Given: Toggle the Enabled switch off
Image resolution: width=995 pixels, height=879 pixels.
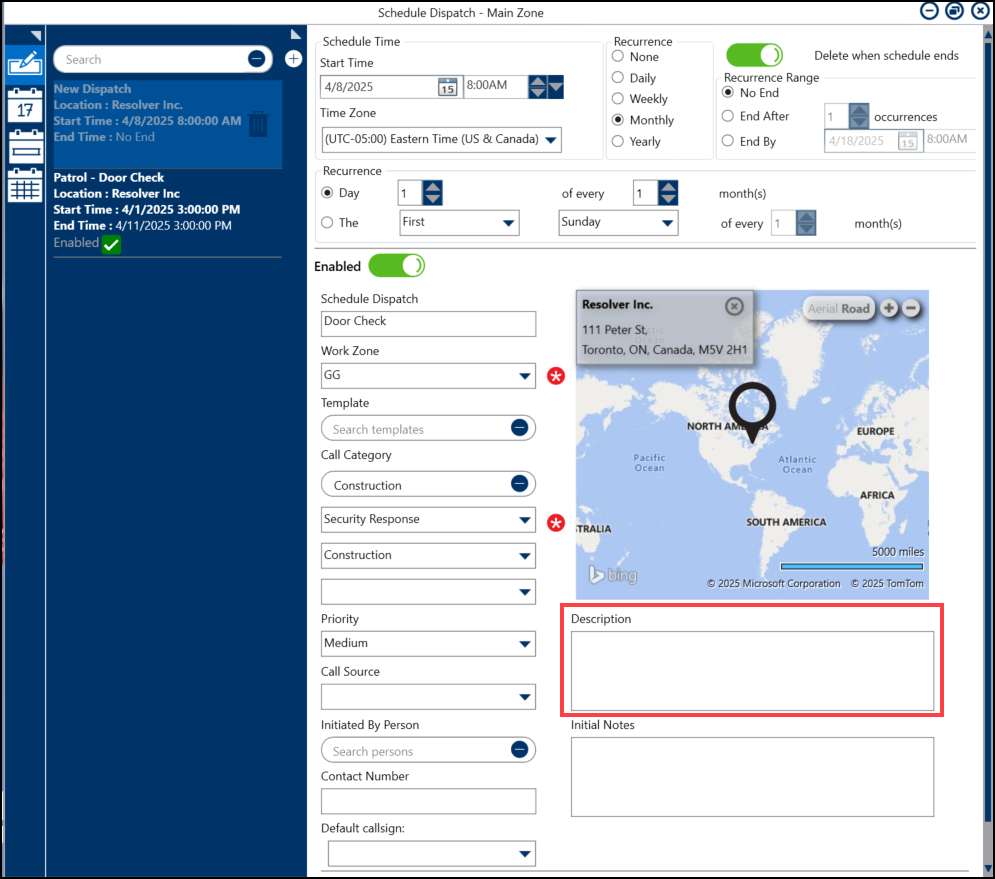Looking at the screenshot, I should [x=397, y=266].
